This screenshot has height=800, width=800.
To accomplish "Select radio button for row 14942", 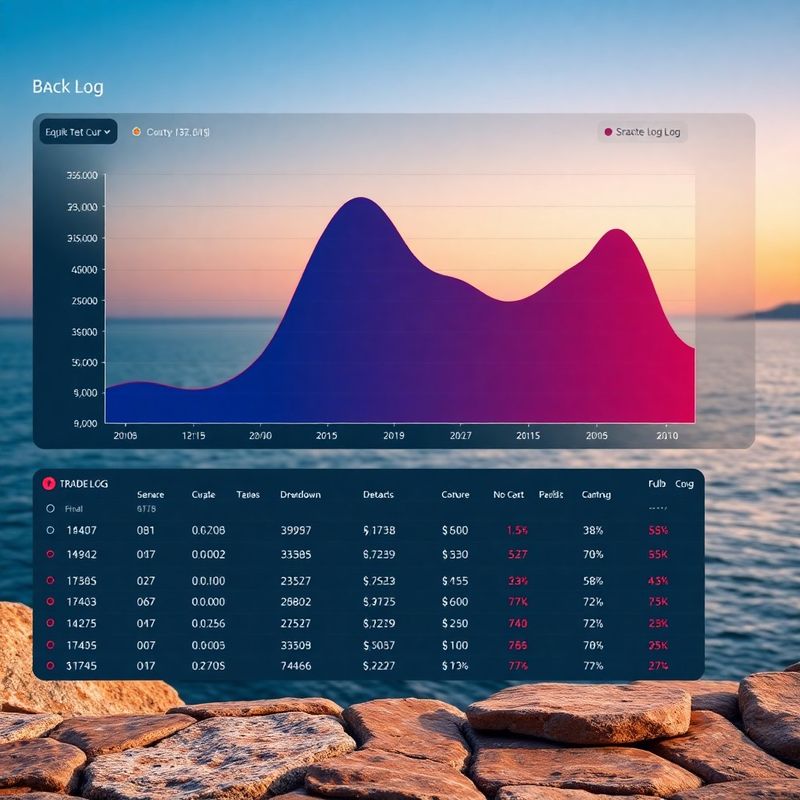I will pos(51,554).
